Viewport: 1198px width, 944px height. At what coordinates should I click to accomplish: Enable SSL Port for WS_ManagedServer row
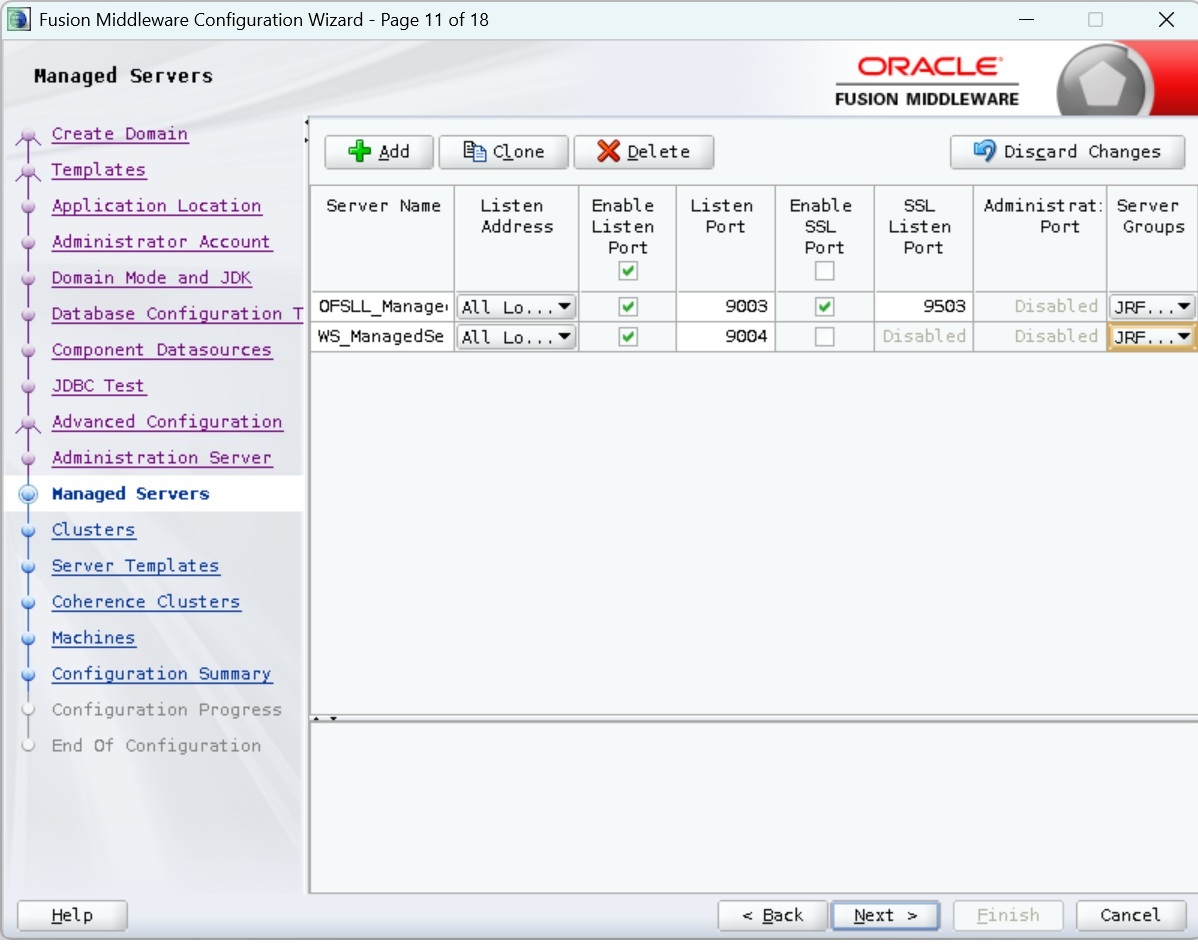pyautogui.click(x=824, y=337)
